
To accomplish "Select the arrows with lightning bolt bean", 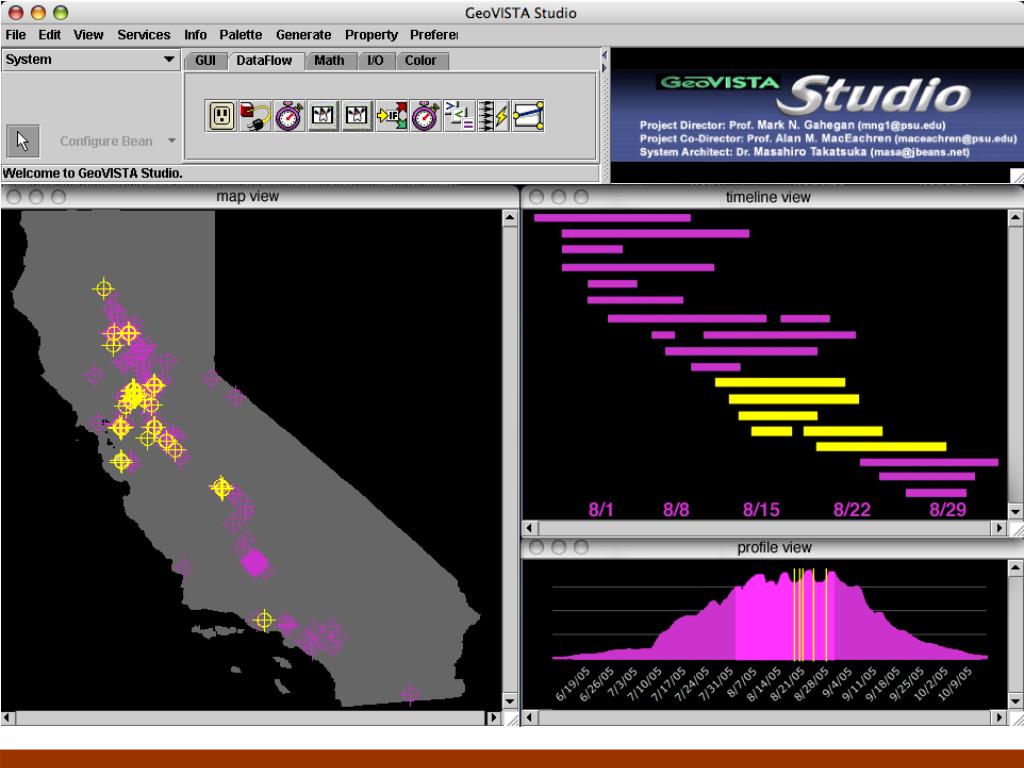I will pos(494,116).
